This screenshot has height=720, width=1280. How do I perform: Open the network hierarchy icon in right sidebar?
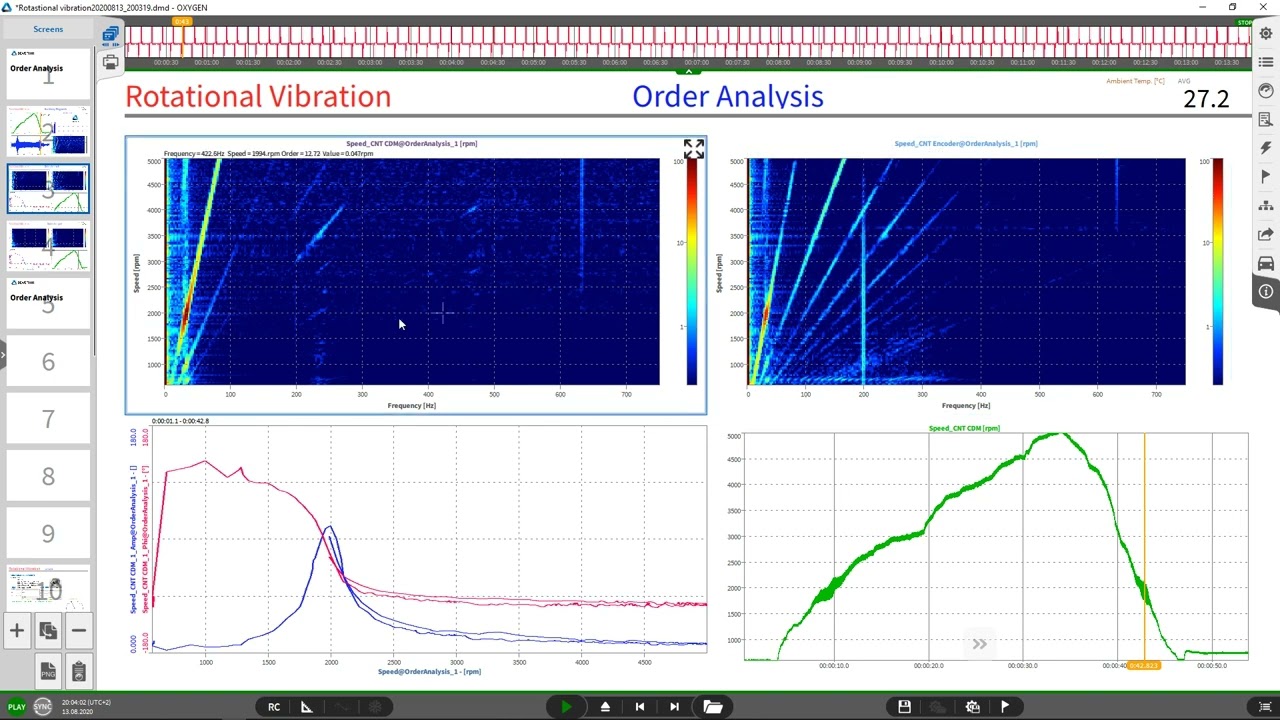click(x=1266, y=206)
